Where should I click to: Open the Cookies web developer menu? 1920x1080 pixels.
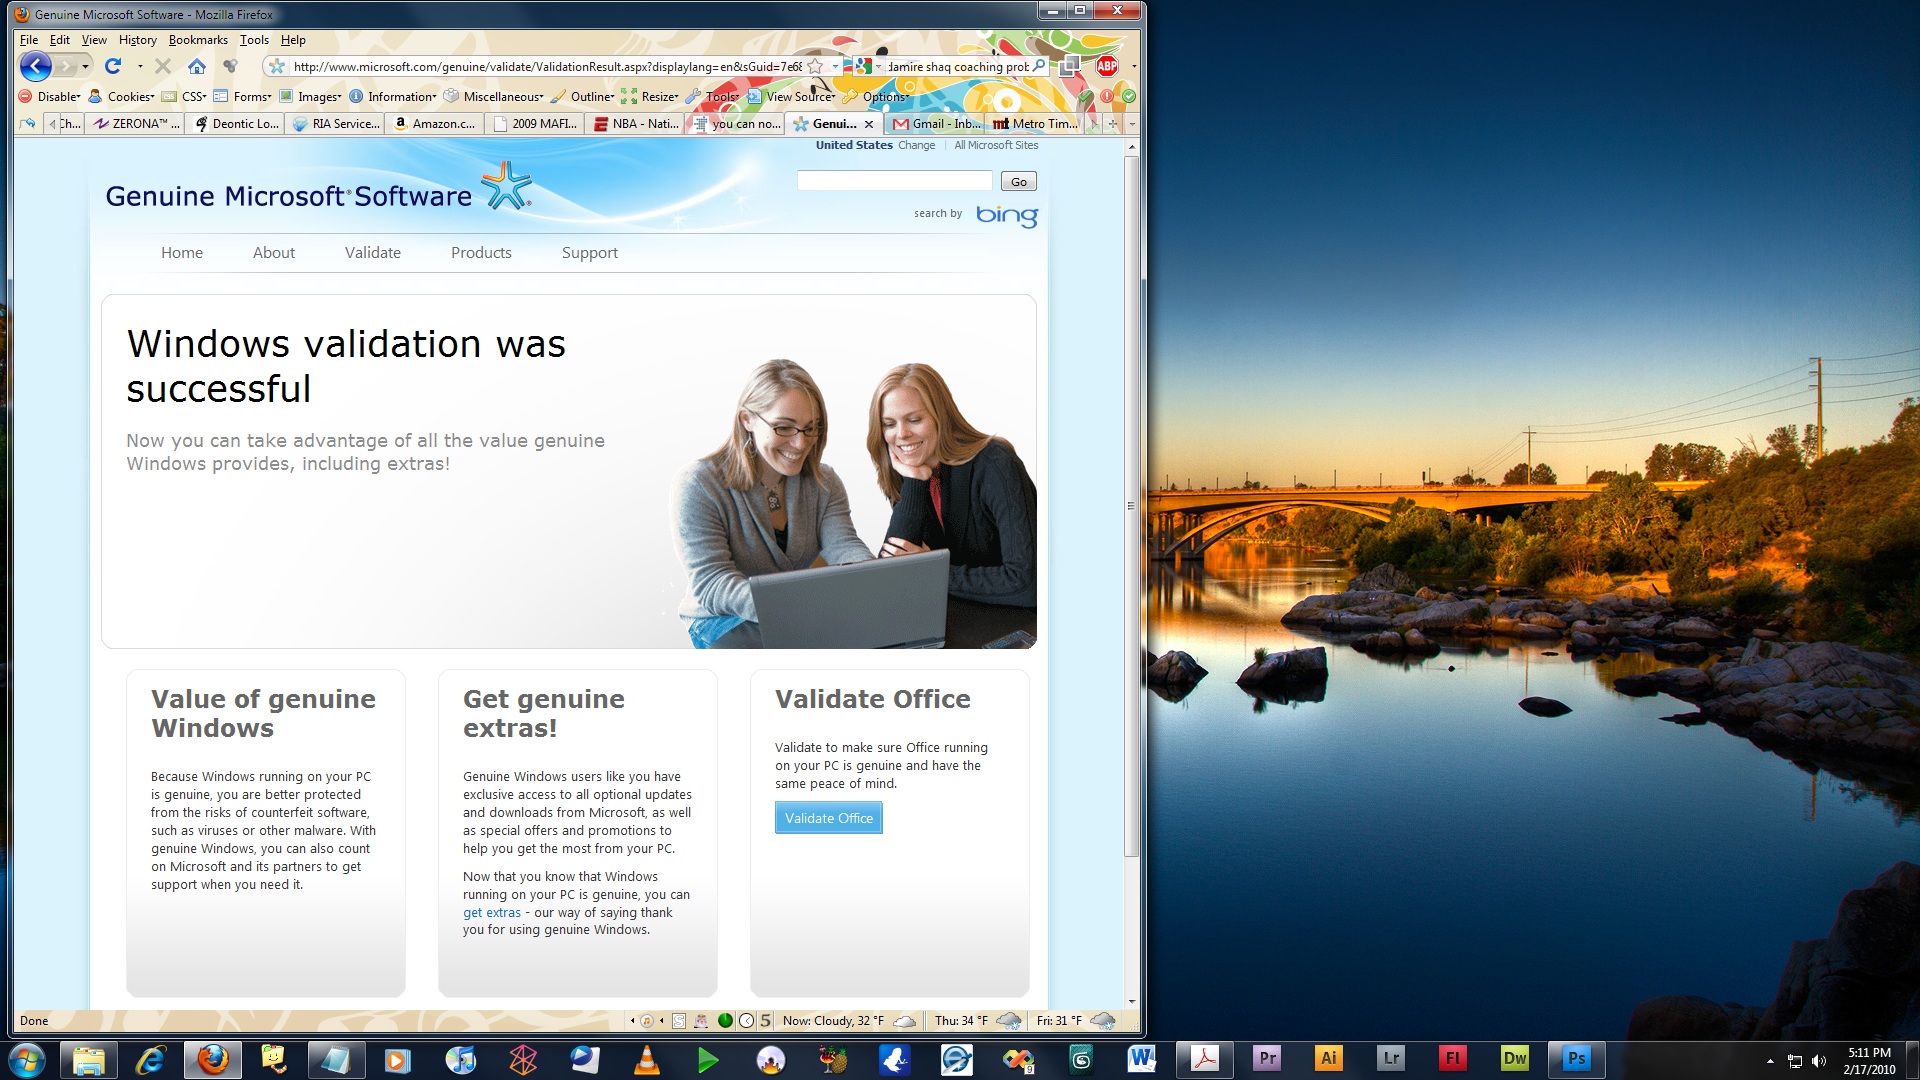click(x=121, y=97)
